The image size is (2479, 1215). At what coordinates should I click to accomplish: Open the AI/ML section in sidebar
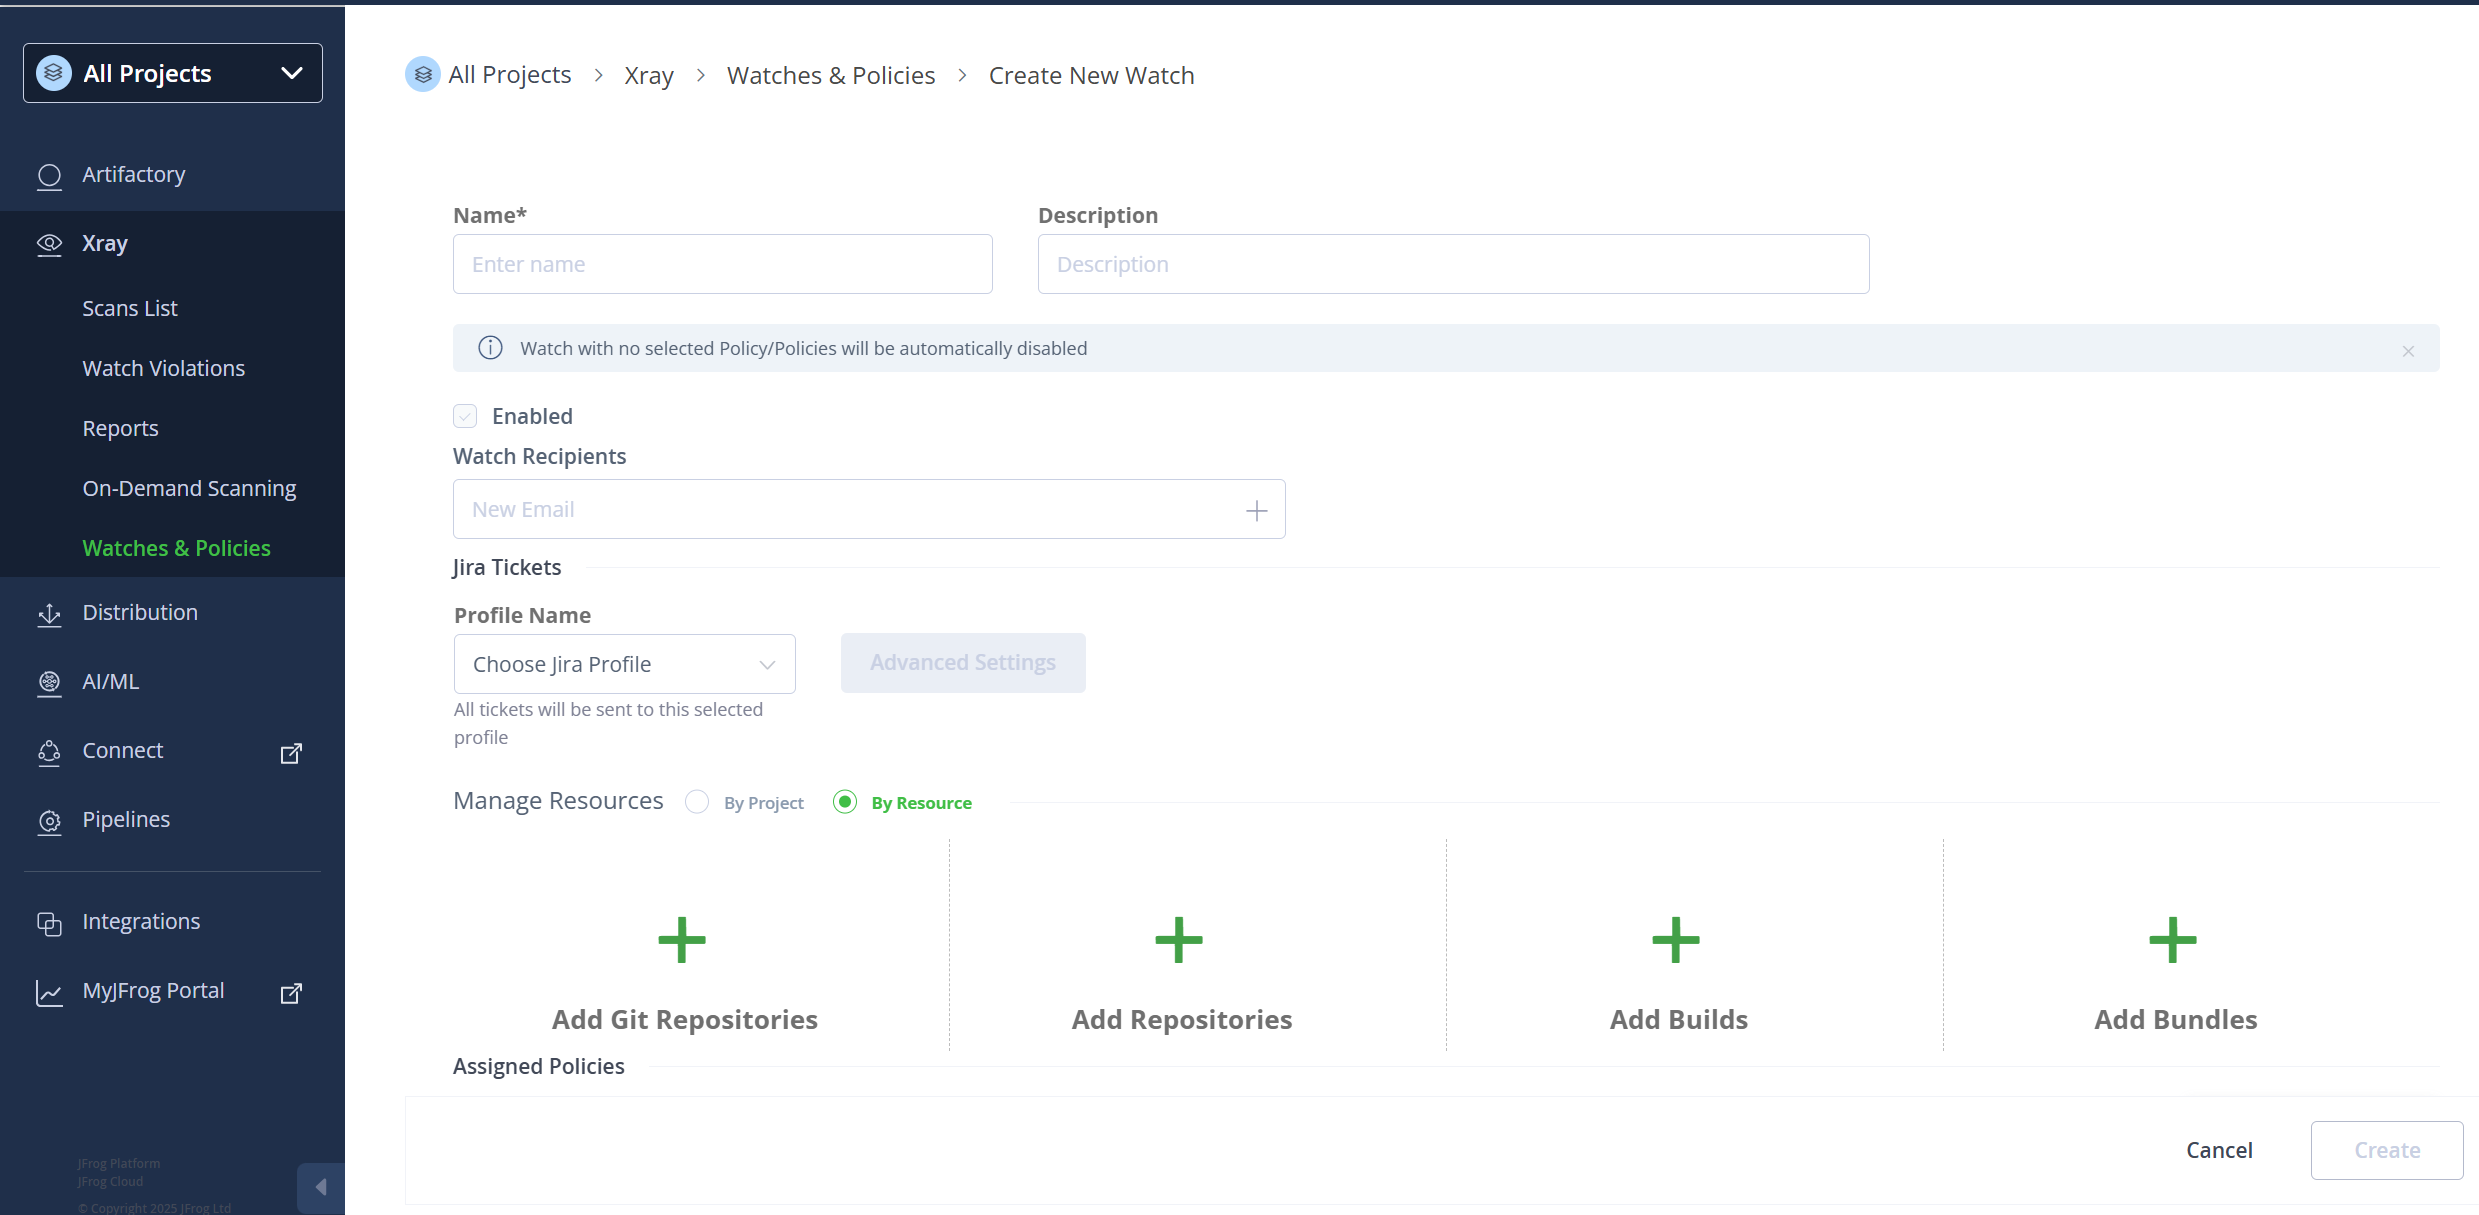point(110,682)
